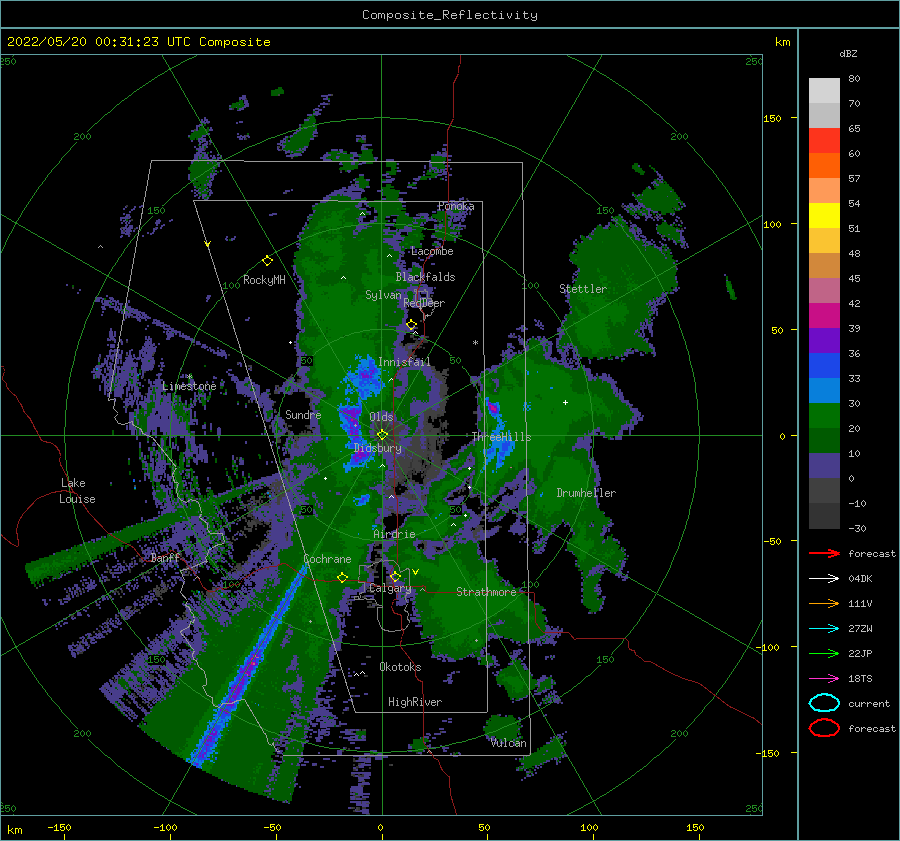Click the Innisfail city label

pyautogui.click(x=404, y=362)
